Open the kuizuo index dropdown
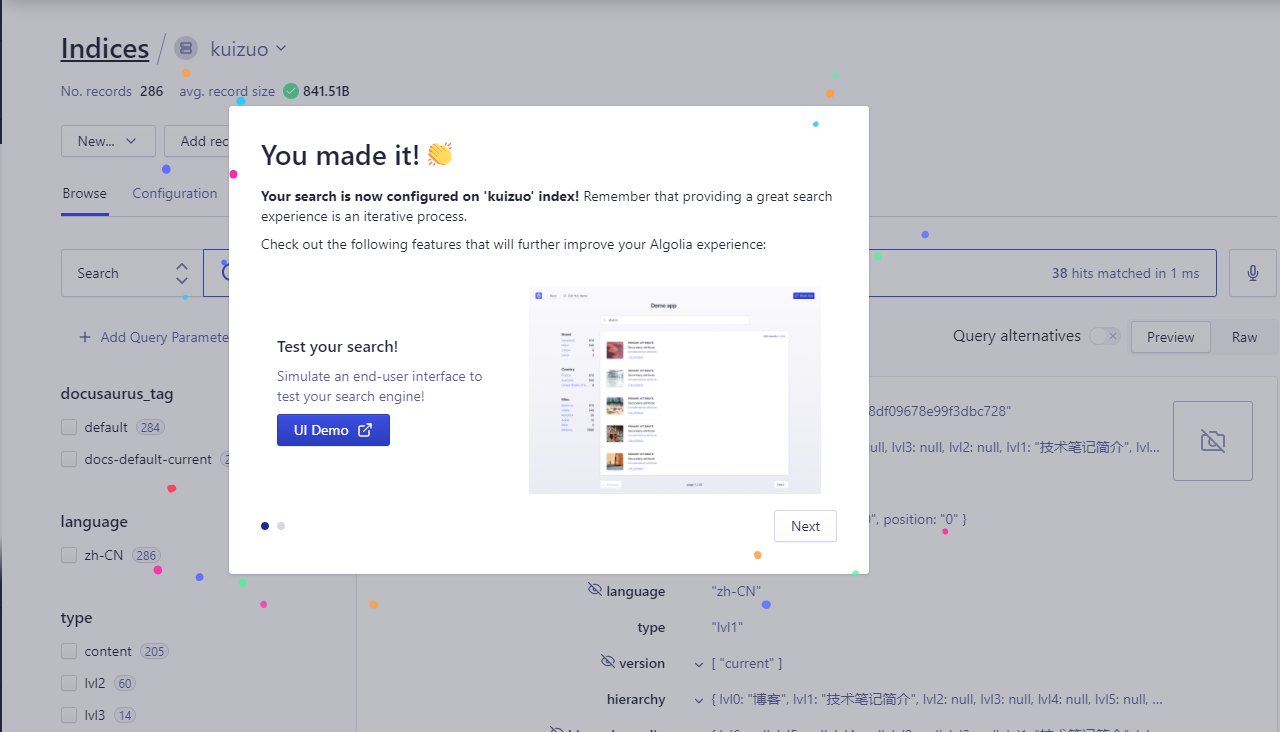 pyautogui.click(x=248, y=48)
